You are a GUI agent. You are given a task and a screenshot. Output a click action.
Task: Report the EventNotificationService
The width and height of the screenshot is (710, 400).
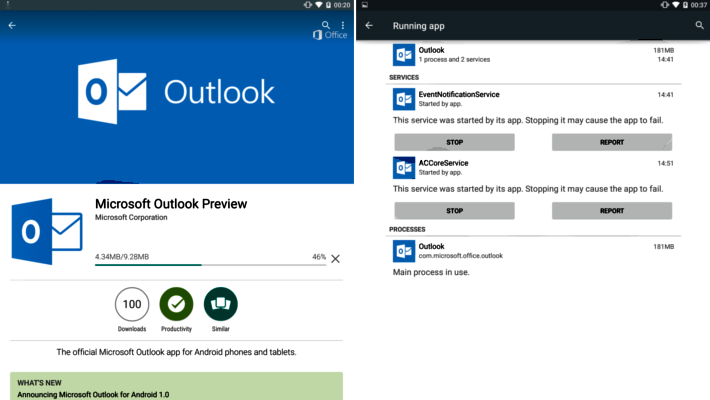[x=612, y=142]
